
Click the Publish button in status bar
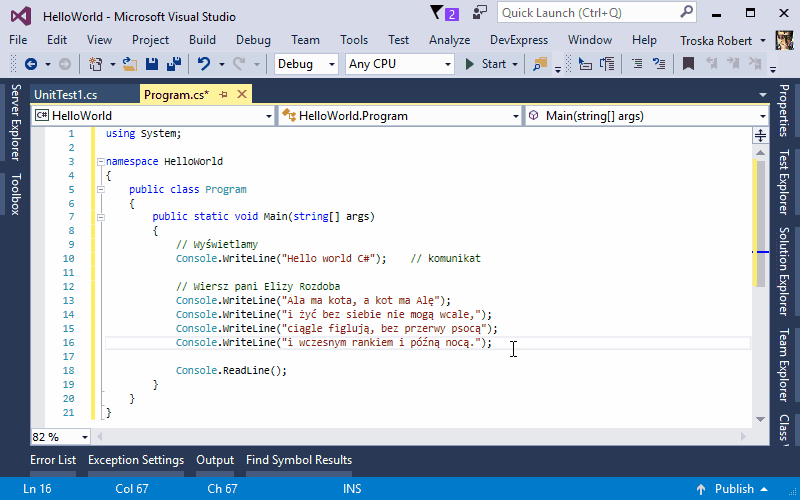pos(732,489)
